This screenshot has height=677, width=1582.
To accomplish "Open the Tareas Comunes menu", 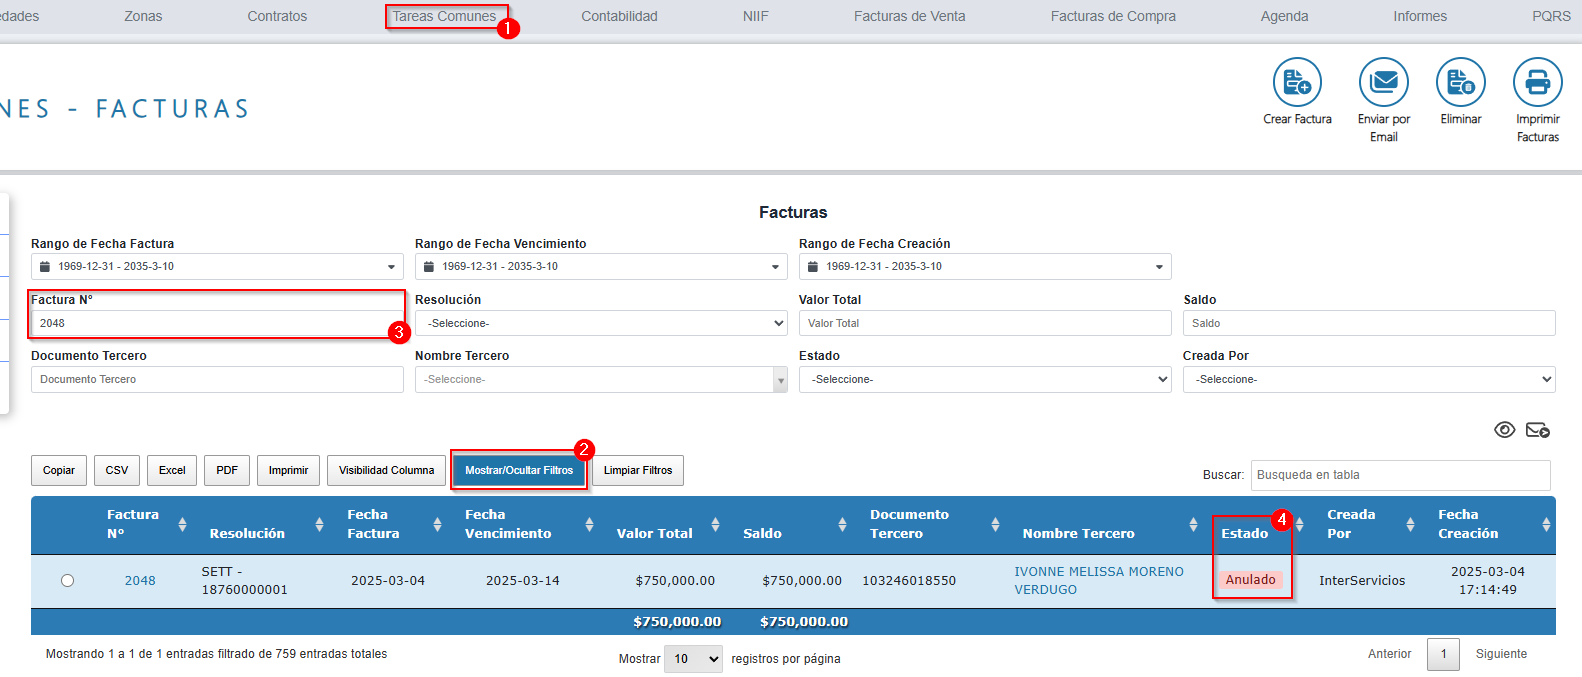I will pos(444,16).
